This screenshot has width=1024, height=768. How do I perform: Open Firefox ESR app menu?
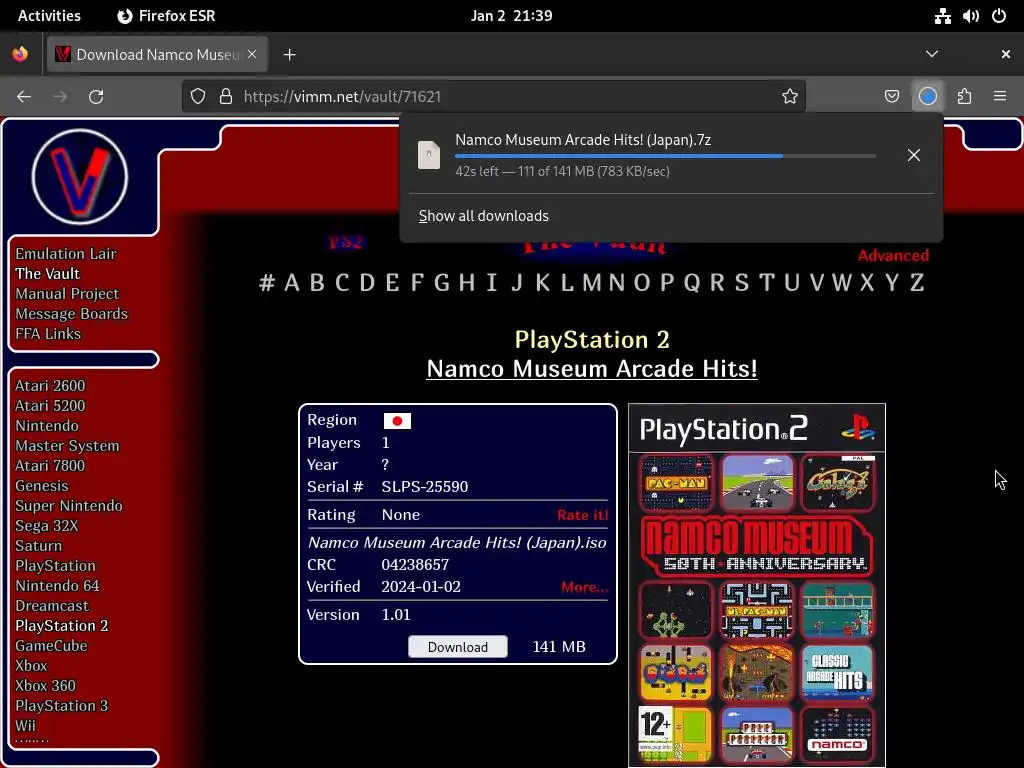[x=166, y=16]
